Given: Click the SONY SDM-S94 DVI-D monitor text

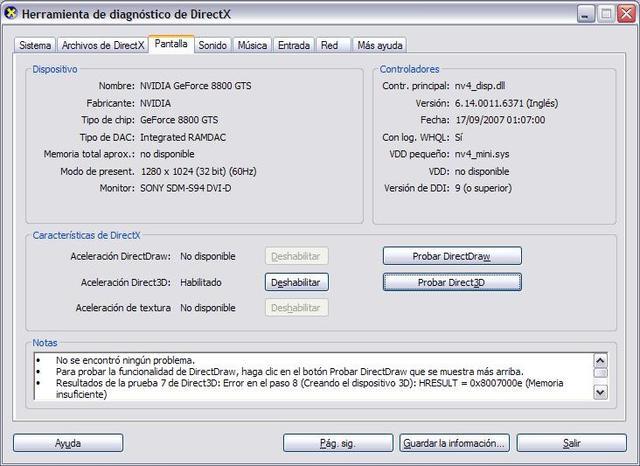Looking at the screenshot, I should [185, 188].
